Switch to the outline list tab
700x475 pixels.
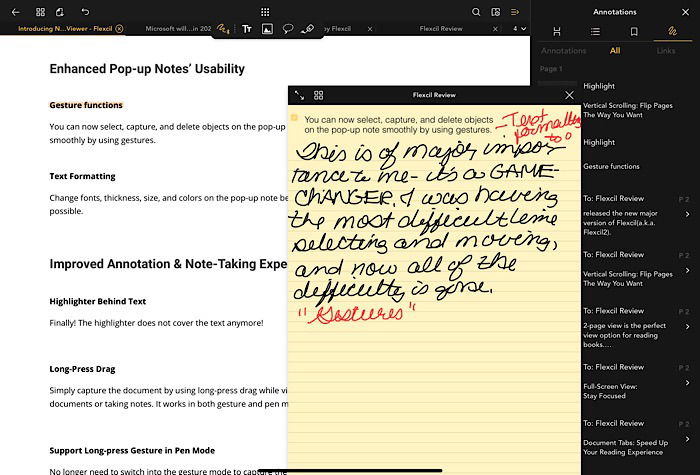[595, 32]
